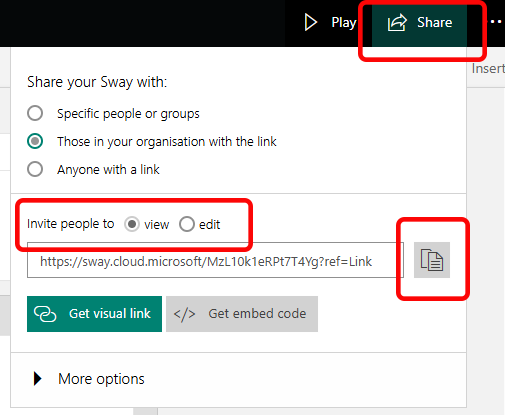Click the Sway share link field
This screenshot has width=505, height=415.
coord(215,260)
